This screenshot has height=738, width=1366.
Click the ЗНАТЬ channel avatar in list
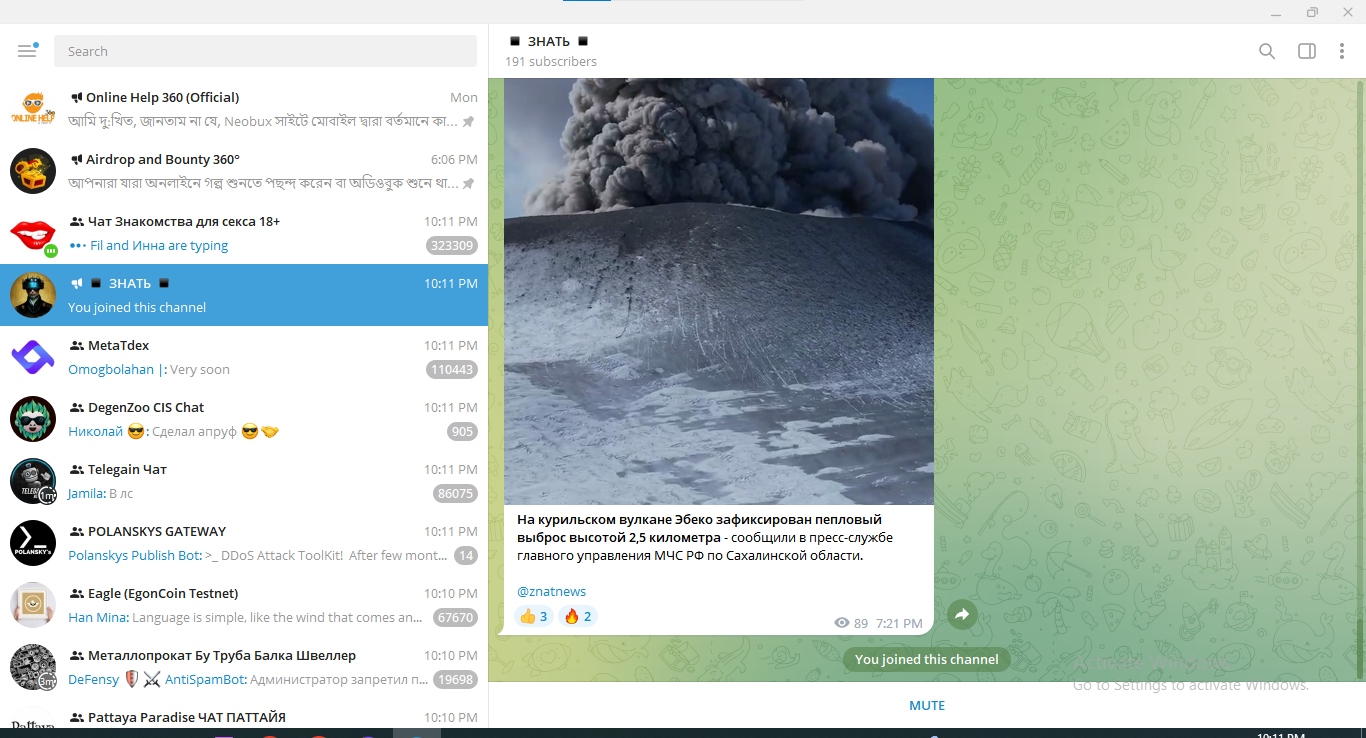pyautogui.click(x=33, y=295)
